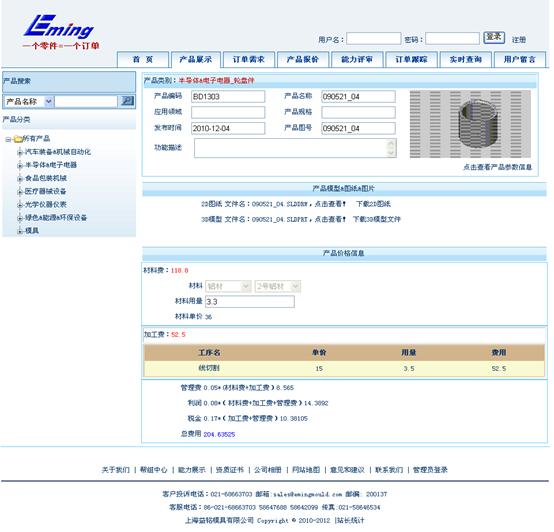Click the 工序名 column header

(x=210, y=353)
